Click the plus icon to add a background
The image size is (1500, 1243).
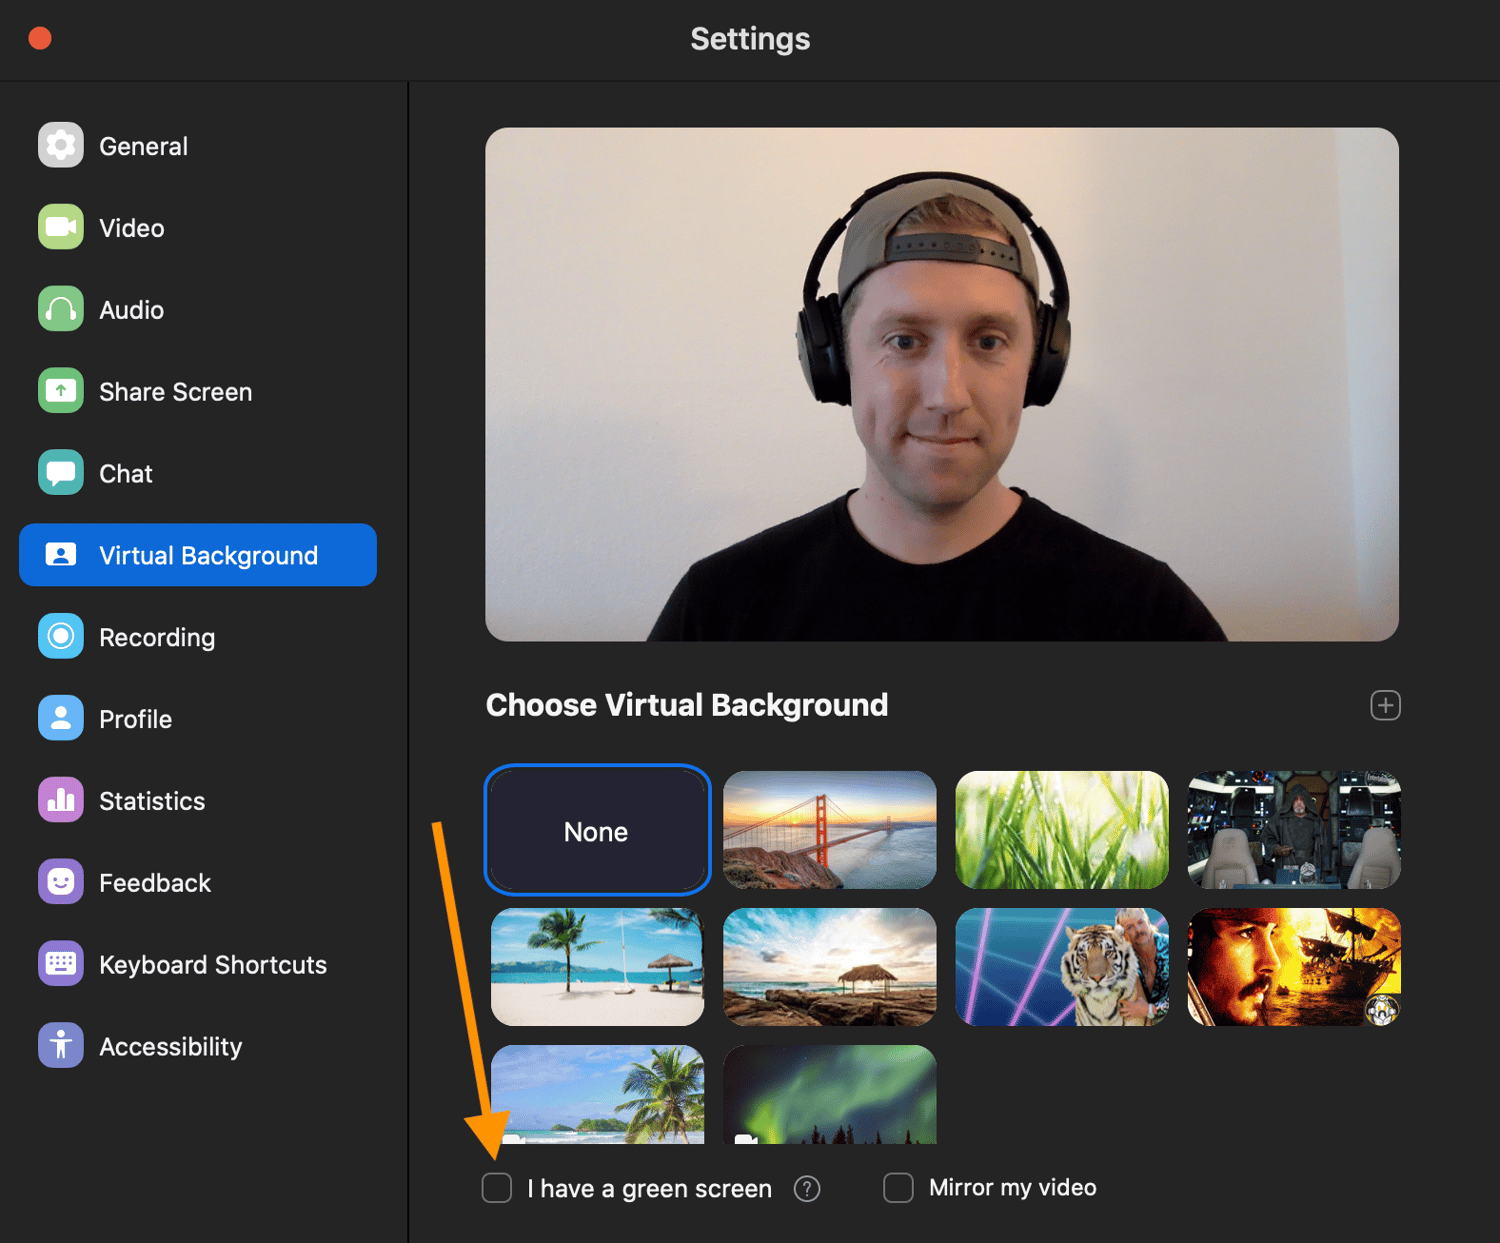click(1385, 705)
